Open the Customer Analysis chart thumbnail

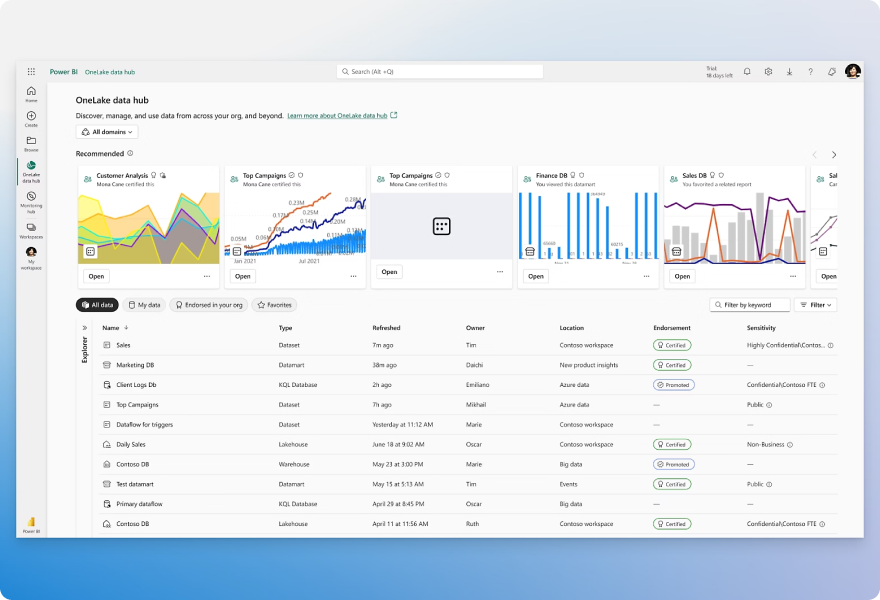pyautogui.click(x=149, y=227)
